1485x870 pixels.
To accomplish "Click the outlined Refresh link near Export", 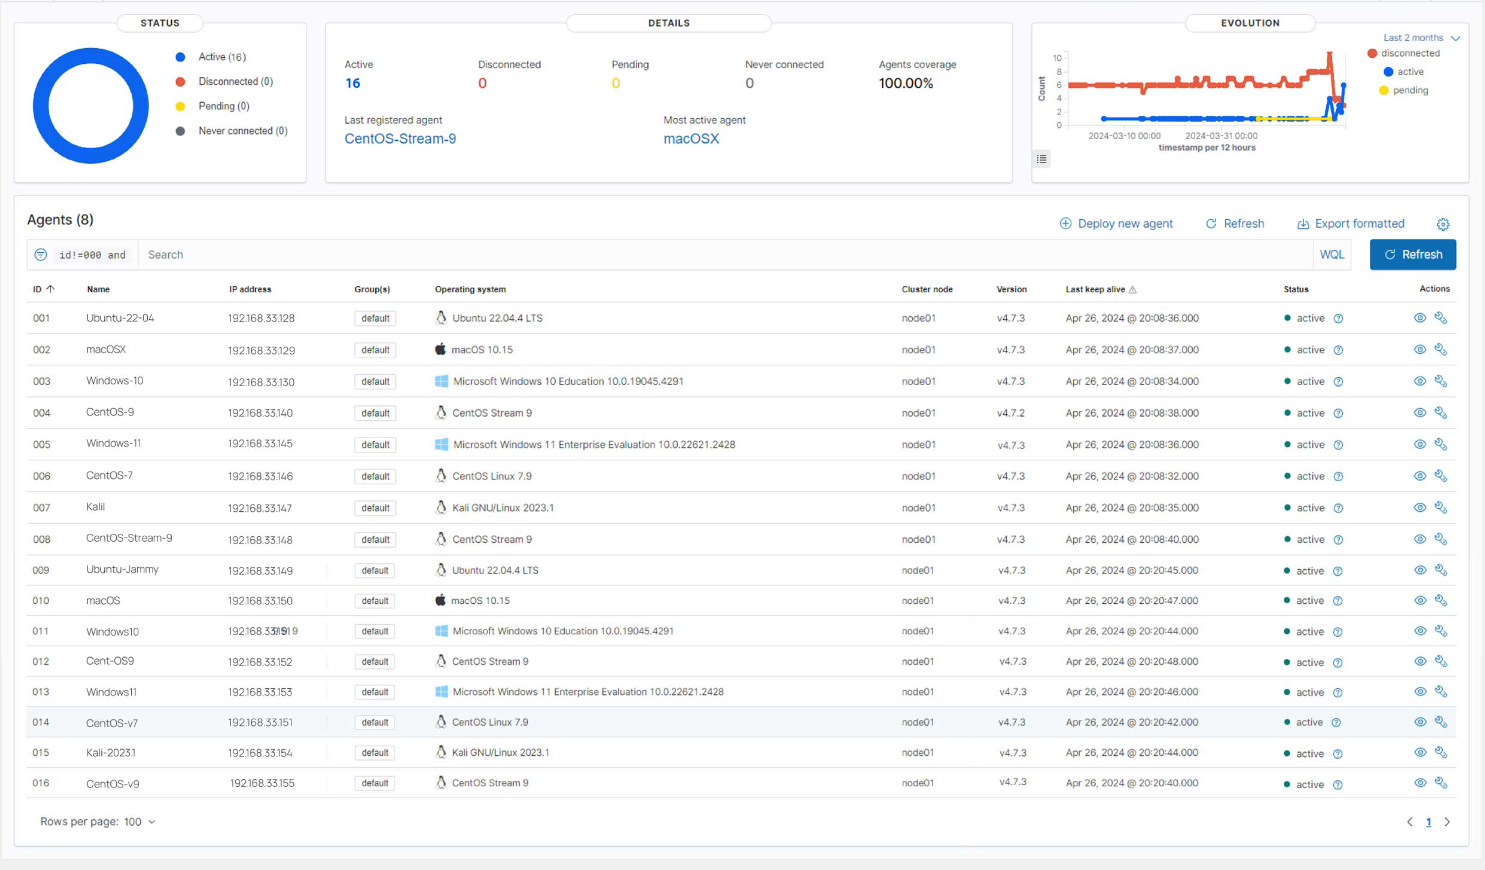I will [x=1235, y=224].
